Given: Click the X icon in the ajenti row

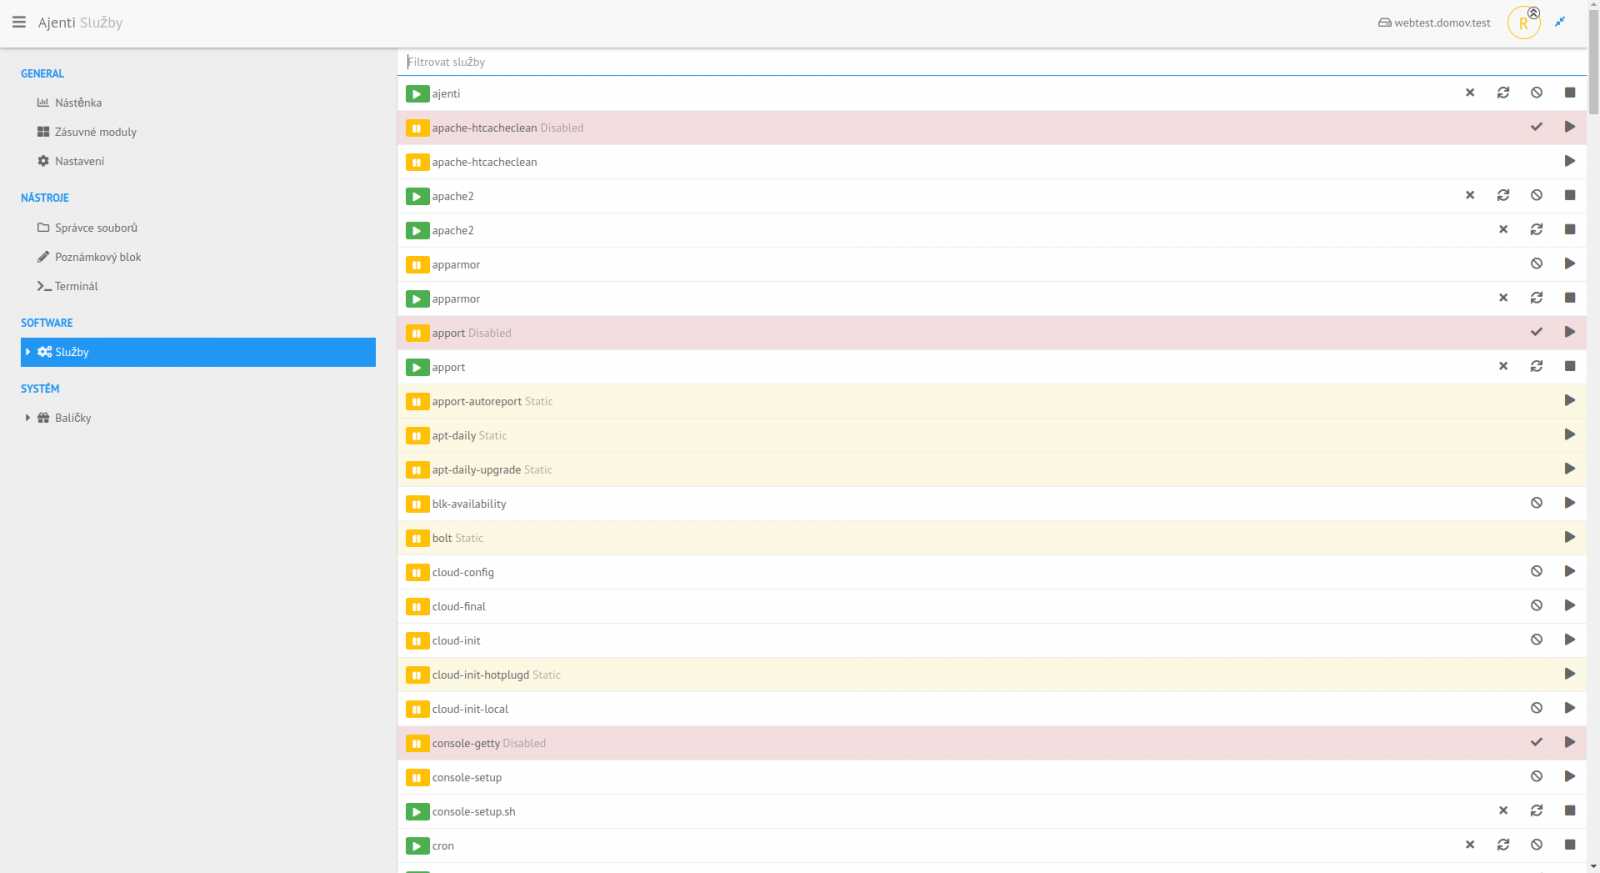Looking at the screenshot, I should pos(1470,93).
